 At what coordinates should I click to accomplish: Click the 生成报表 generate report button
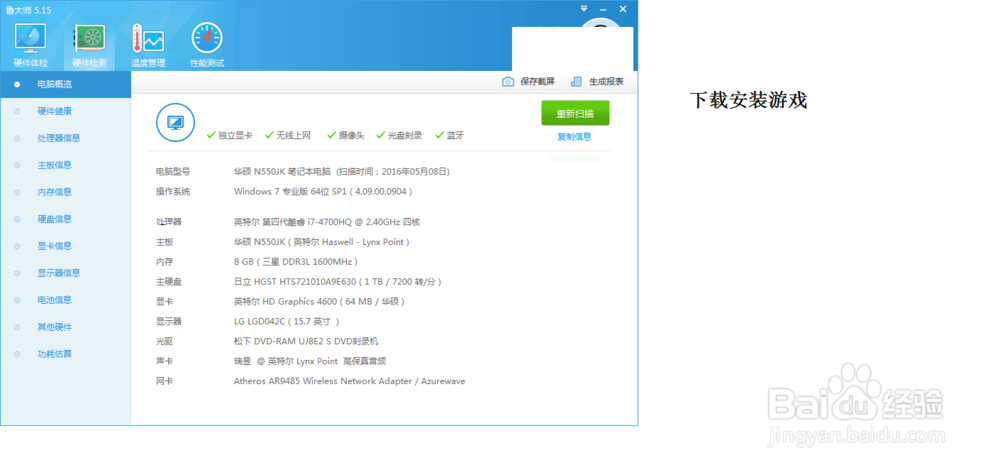(597, 82)
